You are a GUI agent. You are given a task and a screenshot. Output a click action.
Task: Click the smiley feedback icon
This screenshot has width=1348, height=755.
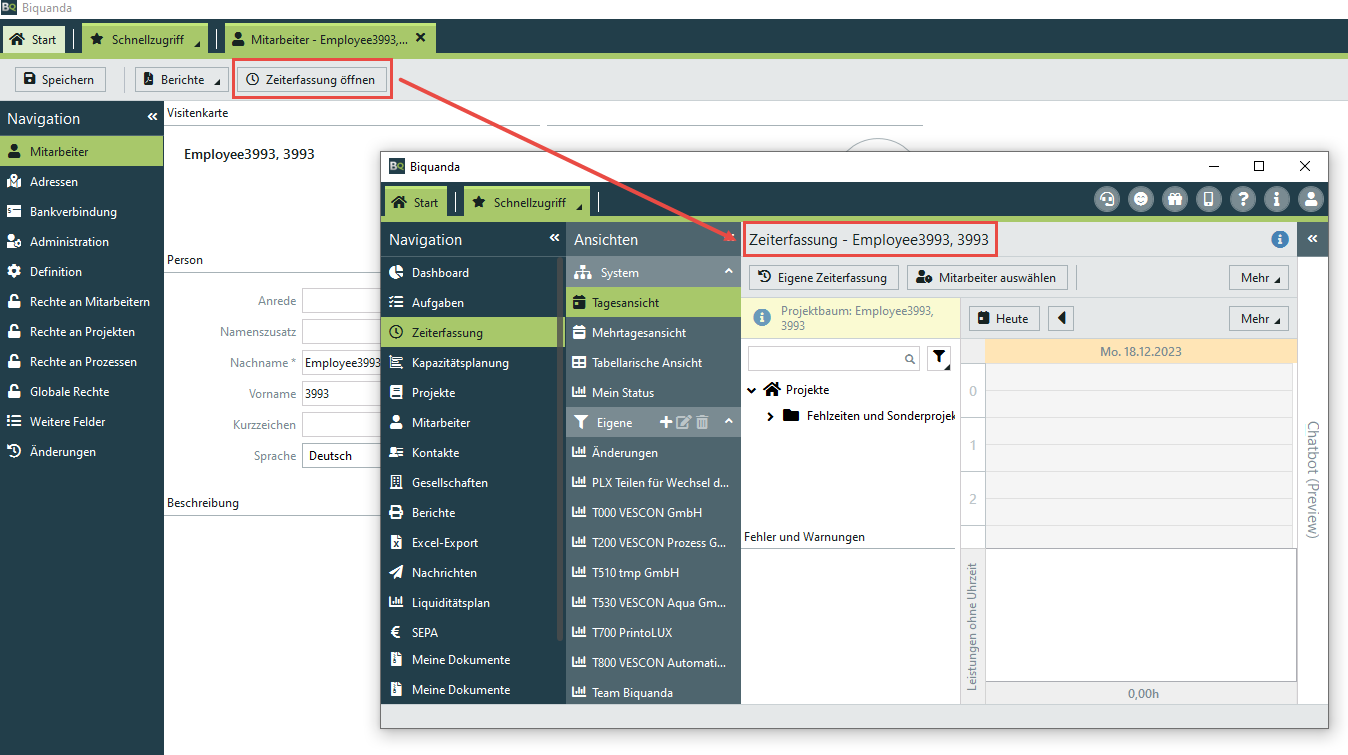click(x=1141, y=199)
